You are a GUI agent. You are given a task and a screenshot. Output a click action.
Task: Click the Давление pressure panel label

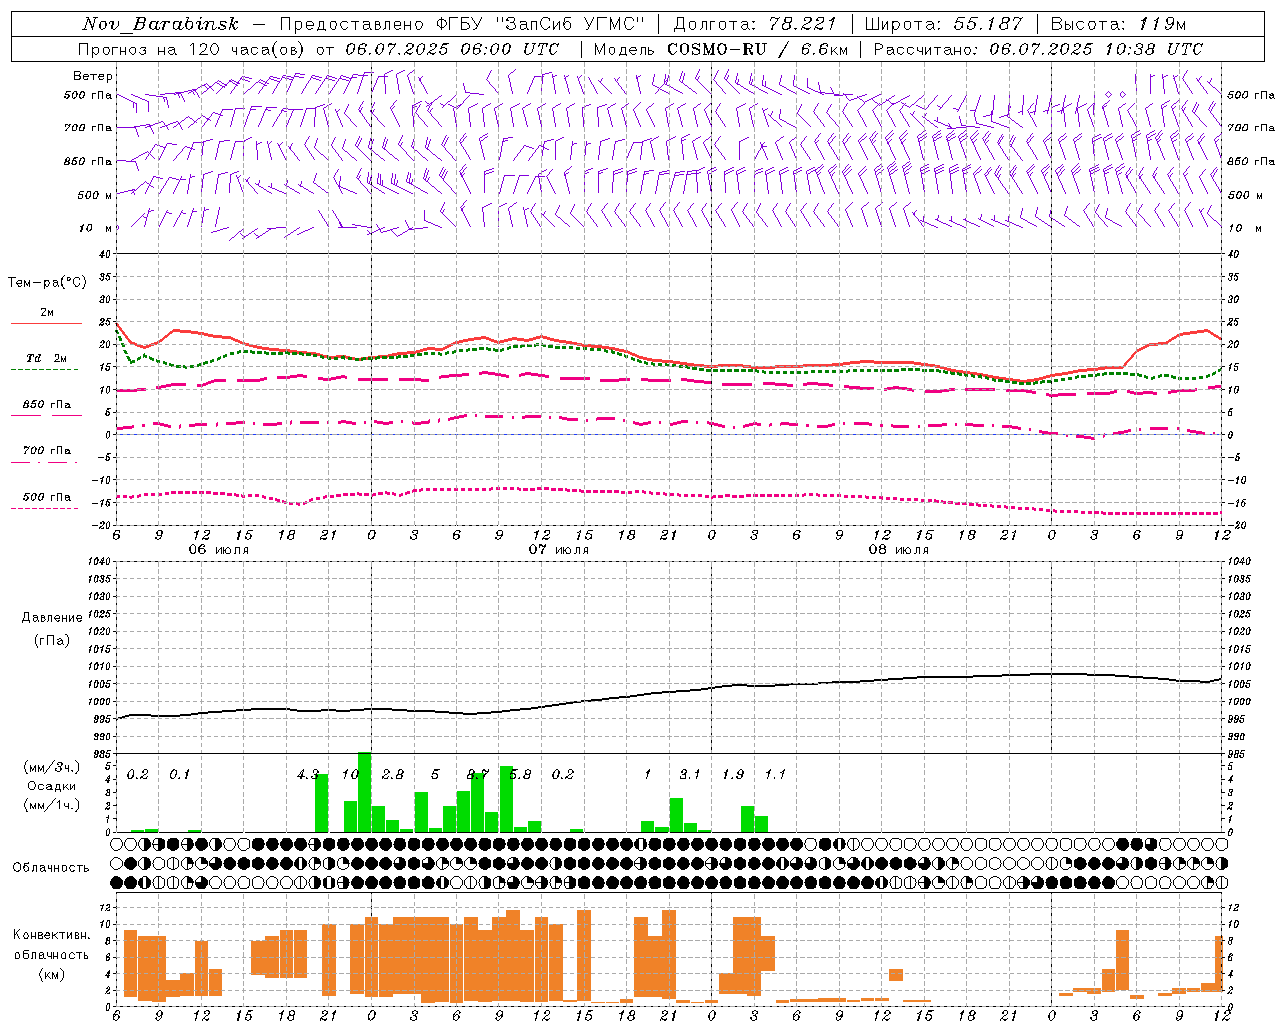pyautogui.click(x=52, y=618)
